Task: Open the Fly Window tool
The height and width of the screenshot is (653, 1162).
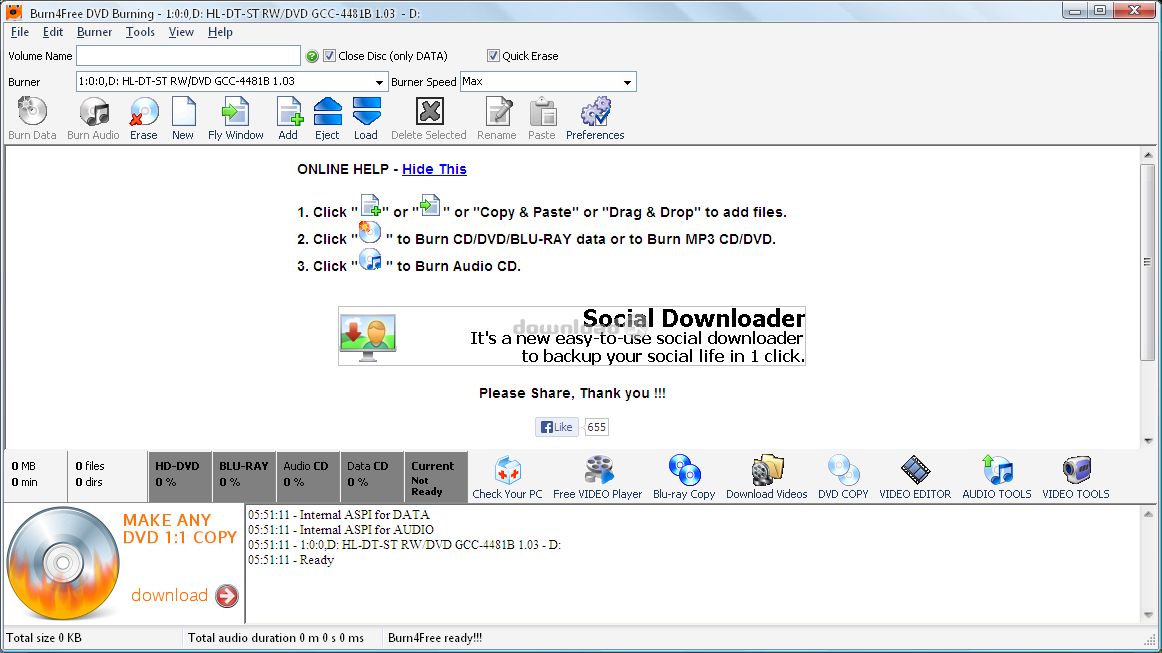Action: pyautogui.click(x=235, y=112)
